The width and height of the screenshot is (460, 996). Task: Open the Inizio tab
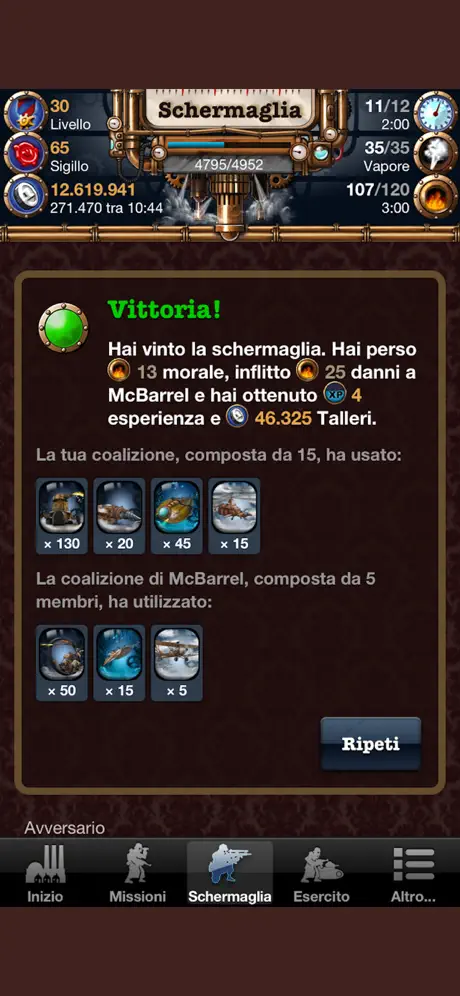[x=45, y=873]
